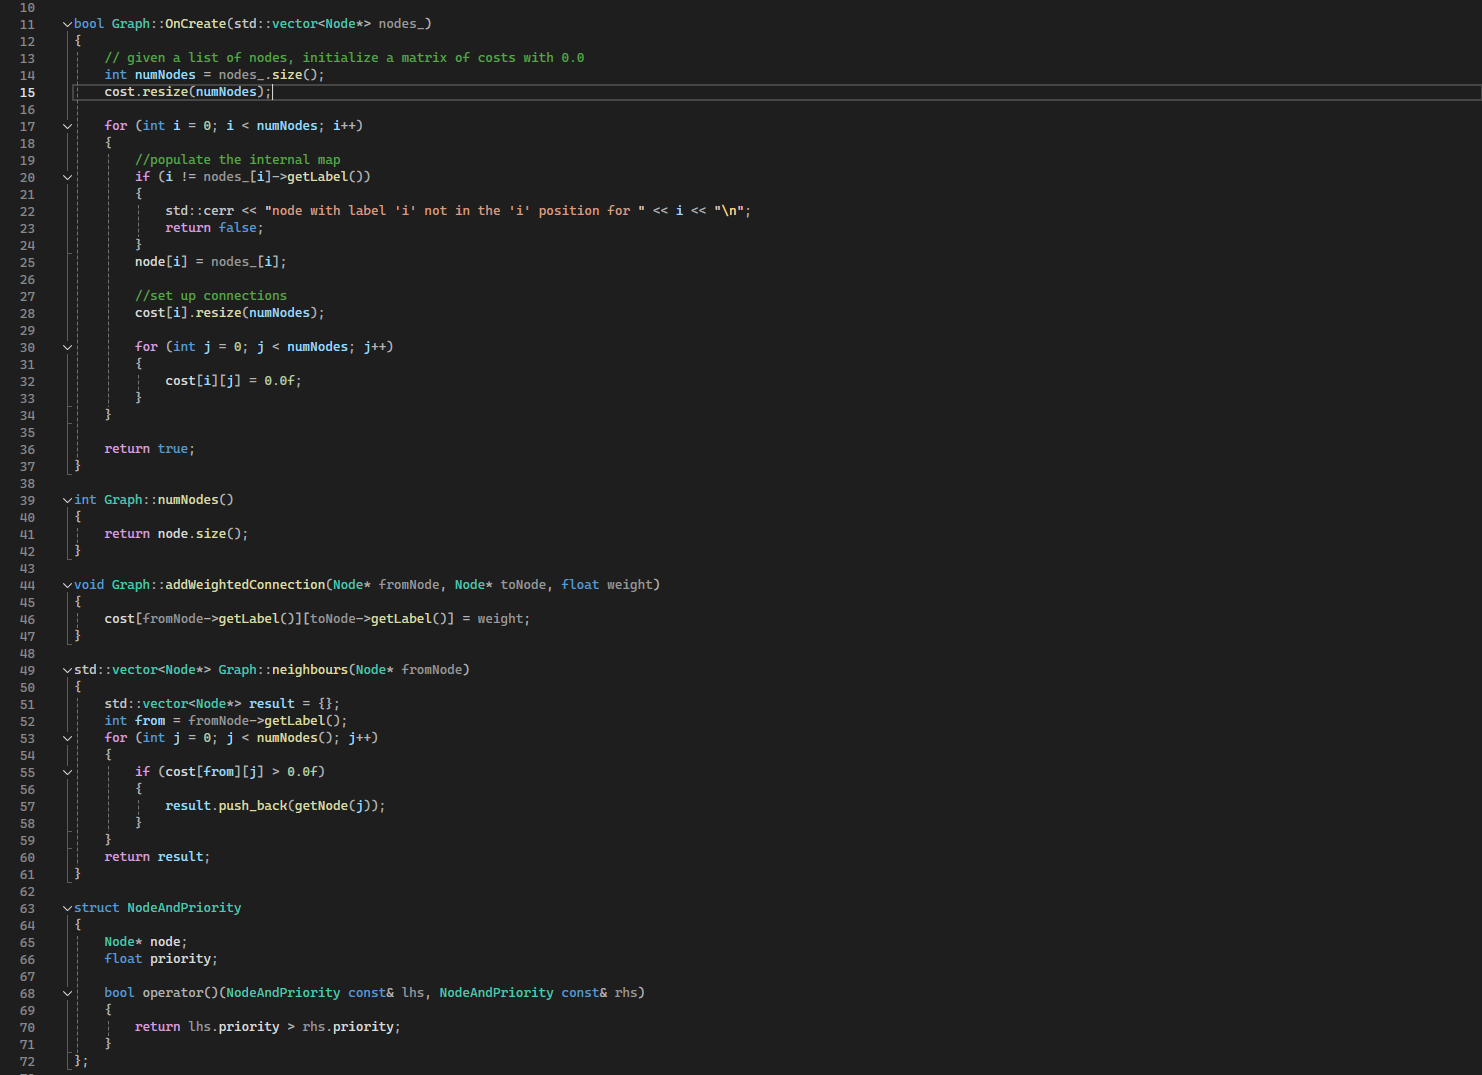Collapse the Graph::numNodes function
The width and height of the screenshot is (1482, 1075).
tap(66, 499)
